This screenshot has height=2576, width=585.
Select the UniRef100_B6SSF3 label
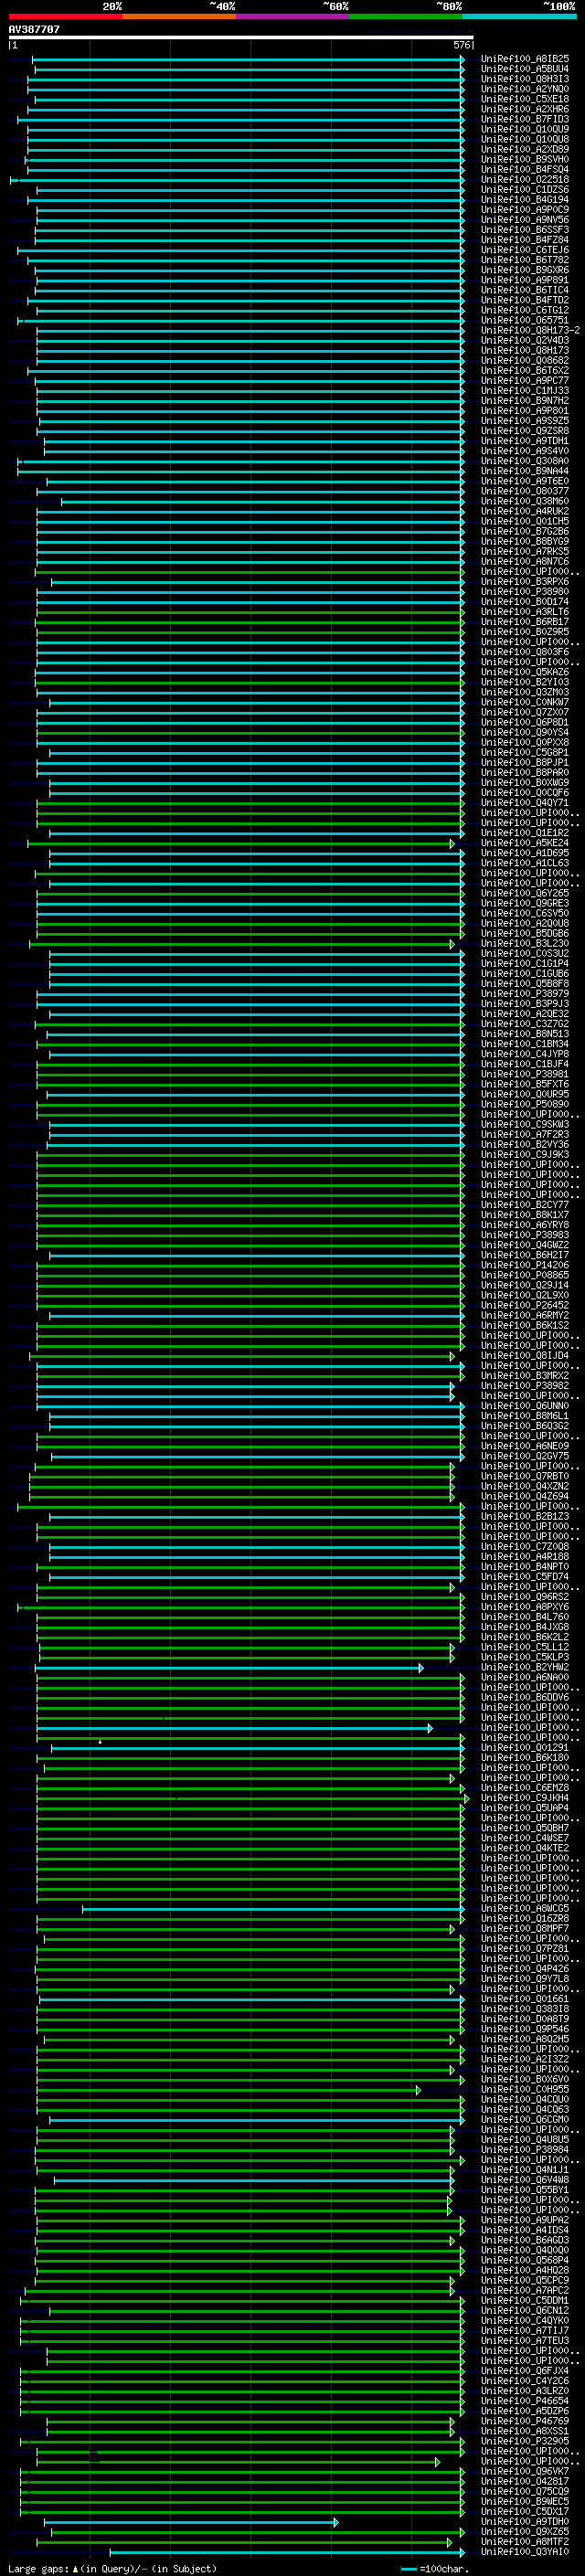pyautogui.click(x=525, y=230)
